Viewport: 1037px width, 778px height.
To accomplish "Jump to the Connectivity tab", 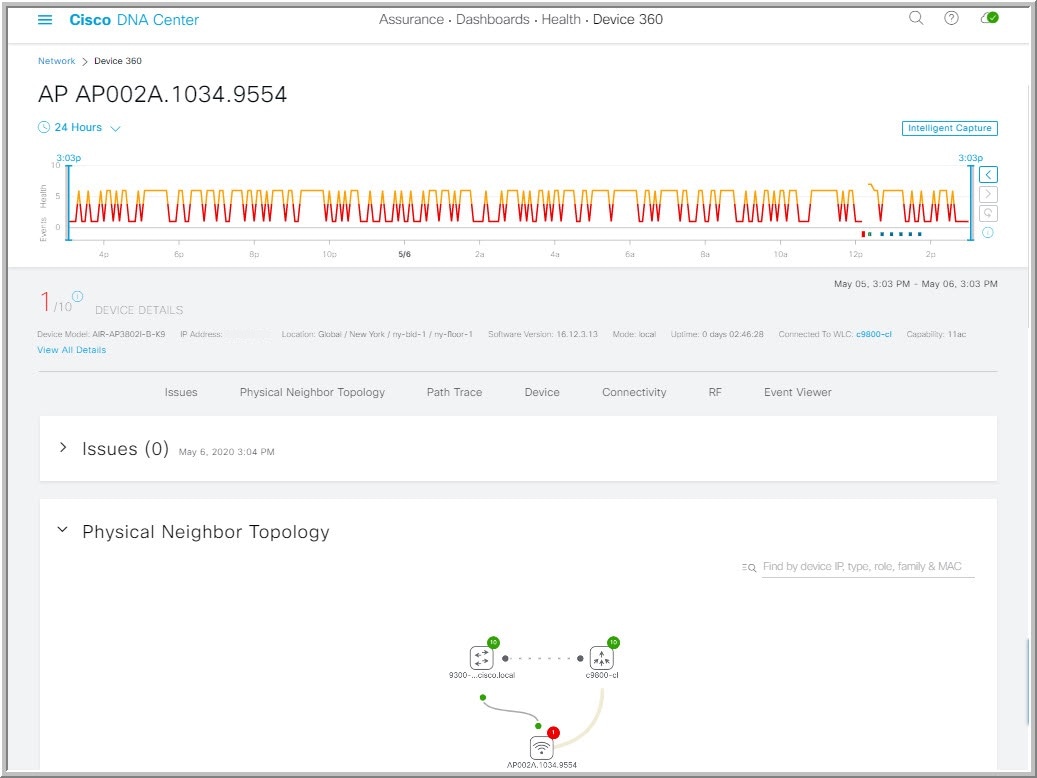I will (x=634, y=392).
